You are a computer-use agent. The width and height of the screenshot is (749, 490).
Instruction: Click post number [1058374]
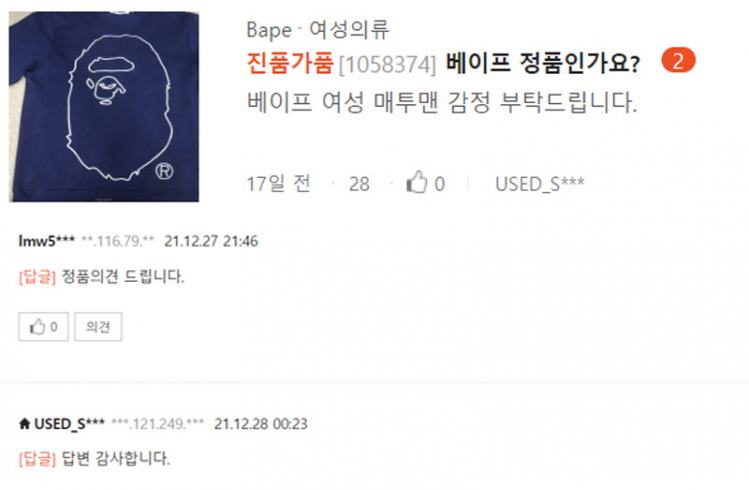387,64
